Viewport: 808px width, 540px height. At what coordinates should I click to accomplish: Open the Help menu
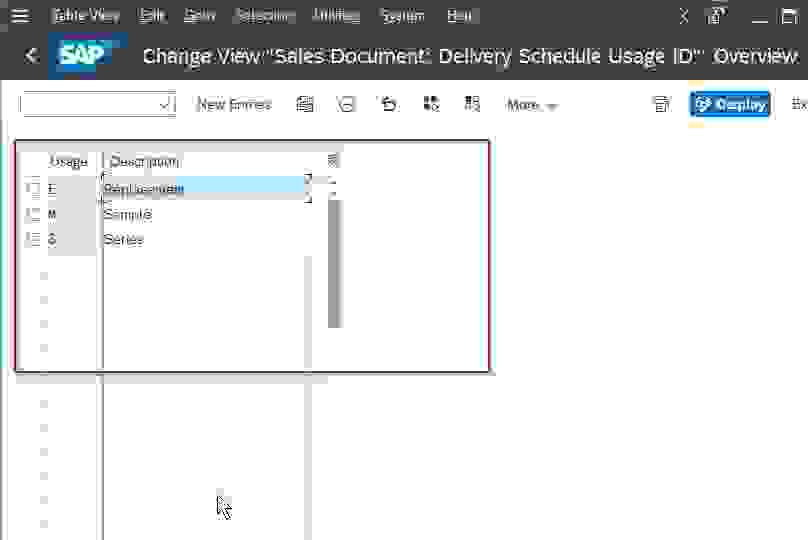(460, 16)
